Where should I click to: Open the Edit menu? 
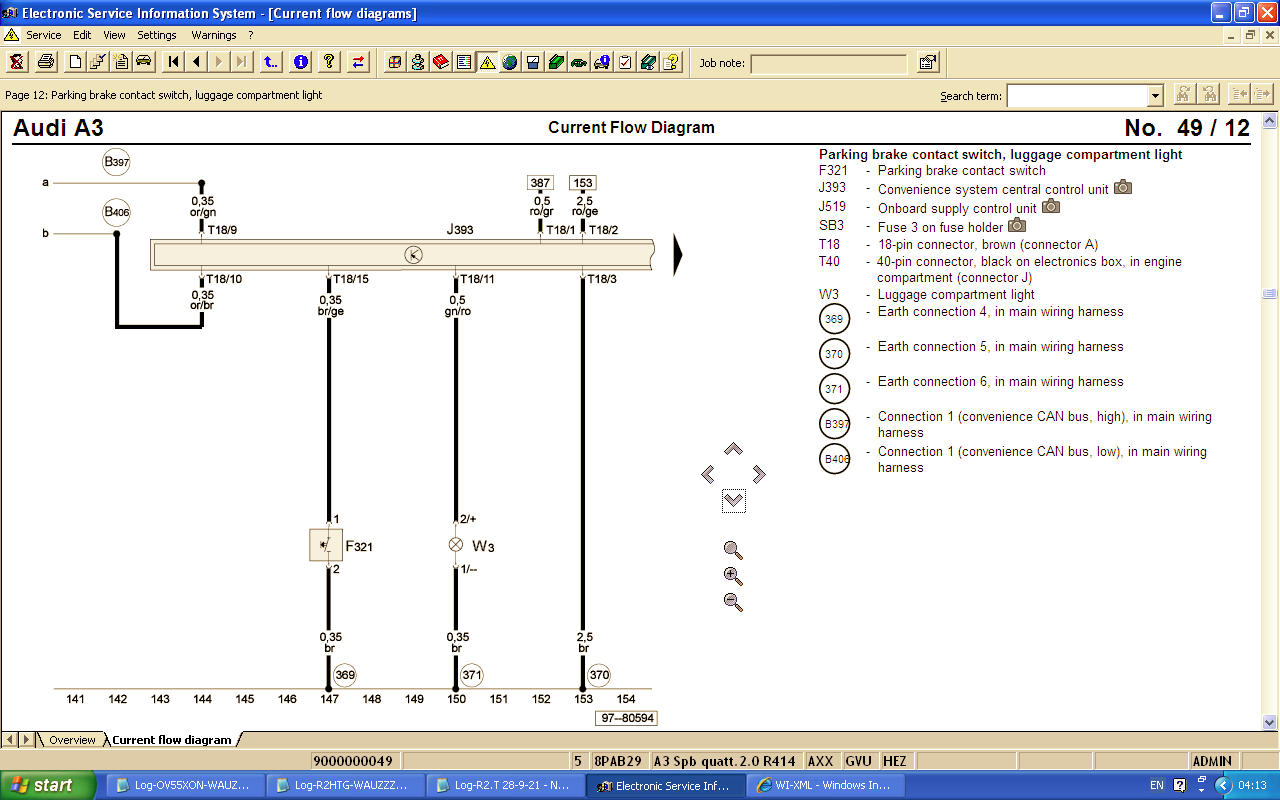(82, 35)
